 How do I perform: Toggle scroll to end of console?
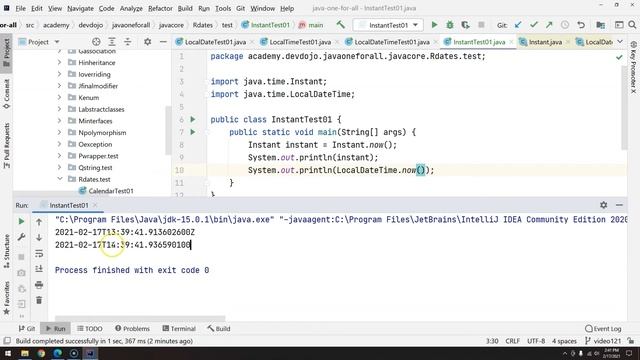[39, 269]
